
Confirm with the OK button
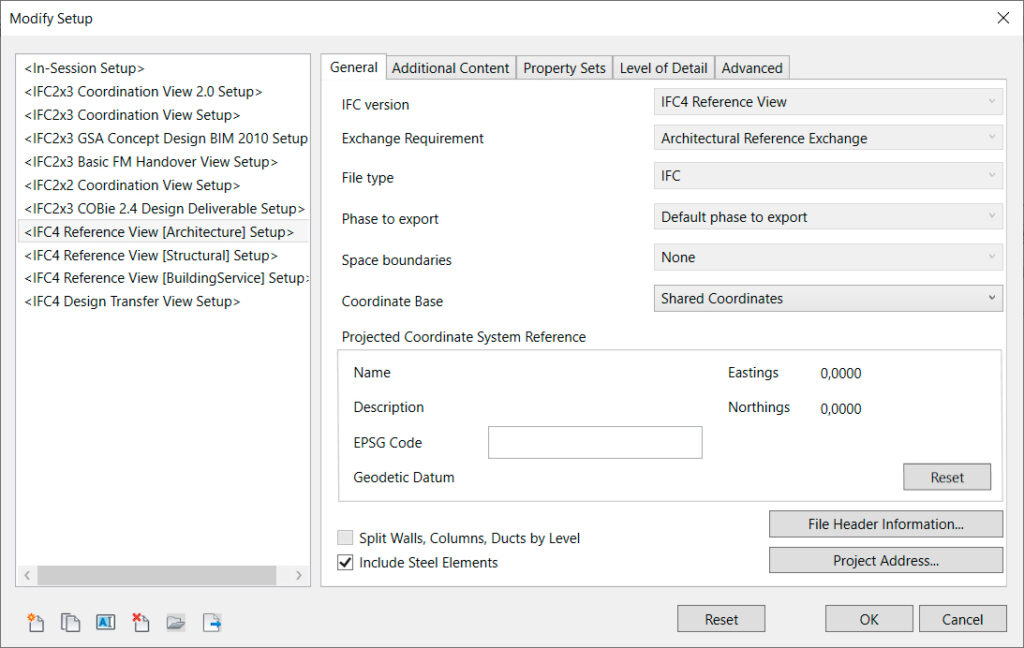869,619
